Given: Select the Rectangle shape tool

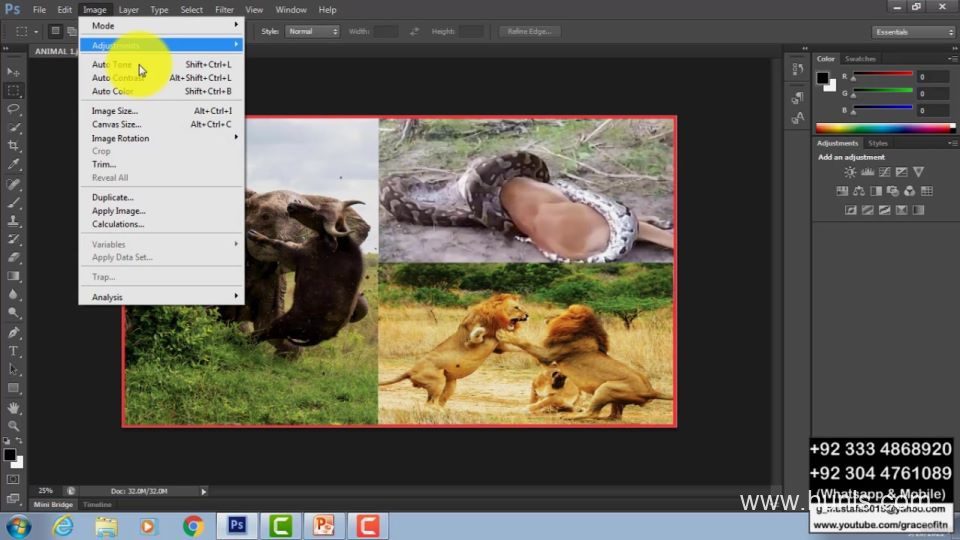Looking at the screenshot, I should click(x=13, y=388).
